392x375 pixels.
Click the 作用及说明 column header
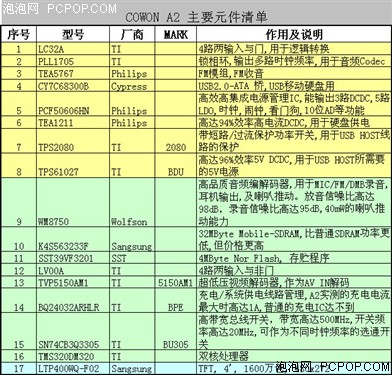[294, 34]
